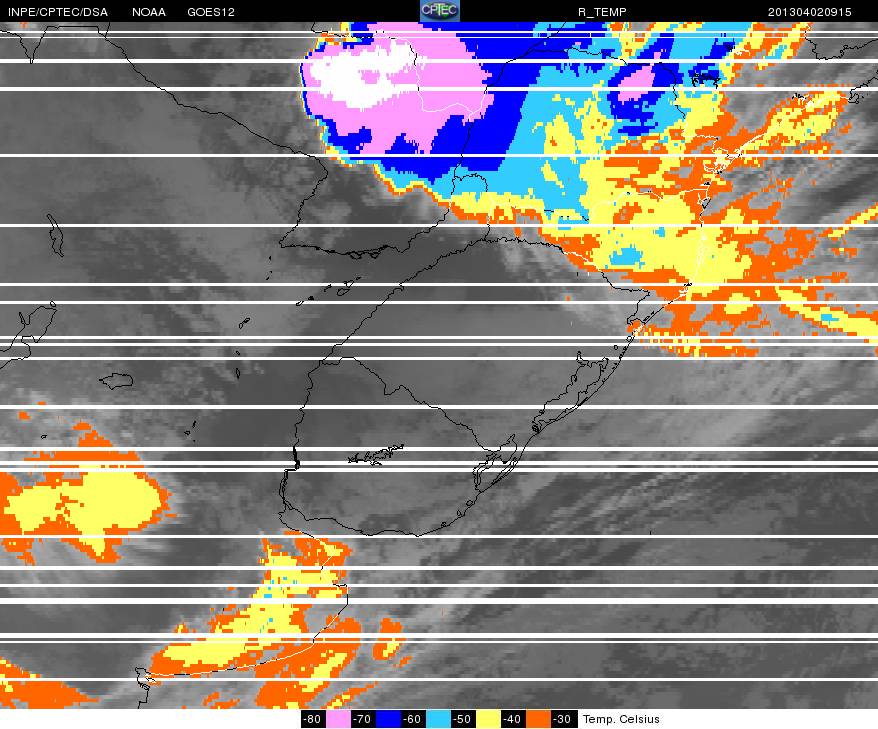Click the 201304020915 timestamp
This screenshot has width=878, height=729.
tap(810, 12)
